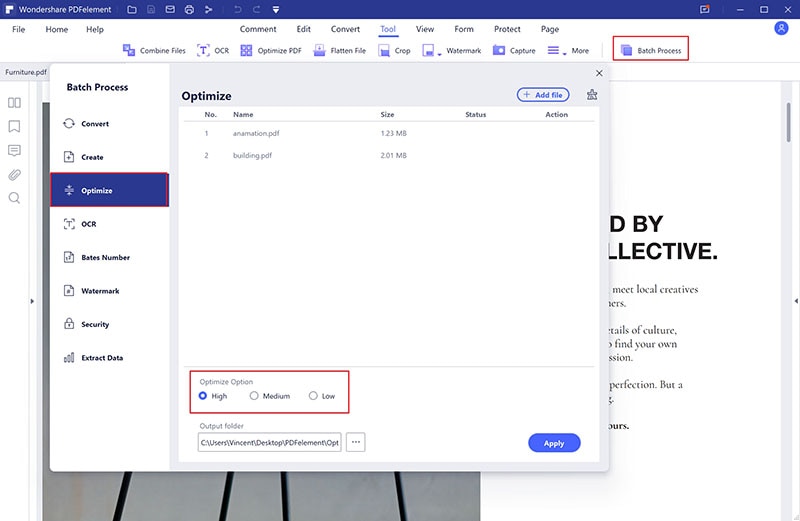Open the Home tab

click(57, 29)
